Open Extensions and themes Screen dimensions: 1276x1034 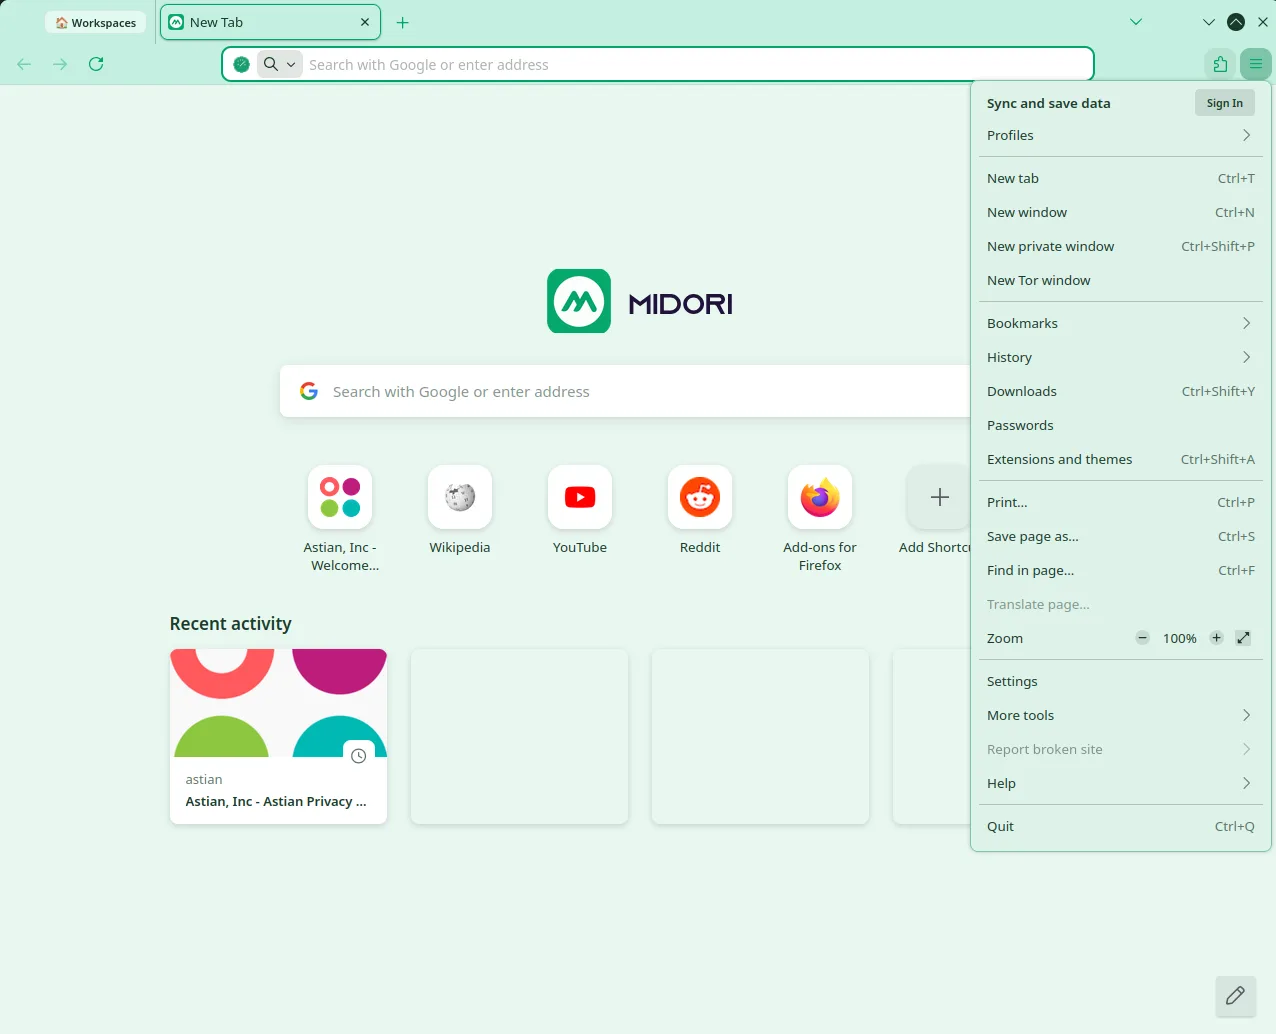(1120, 459)
